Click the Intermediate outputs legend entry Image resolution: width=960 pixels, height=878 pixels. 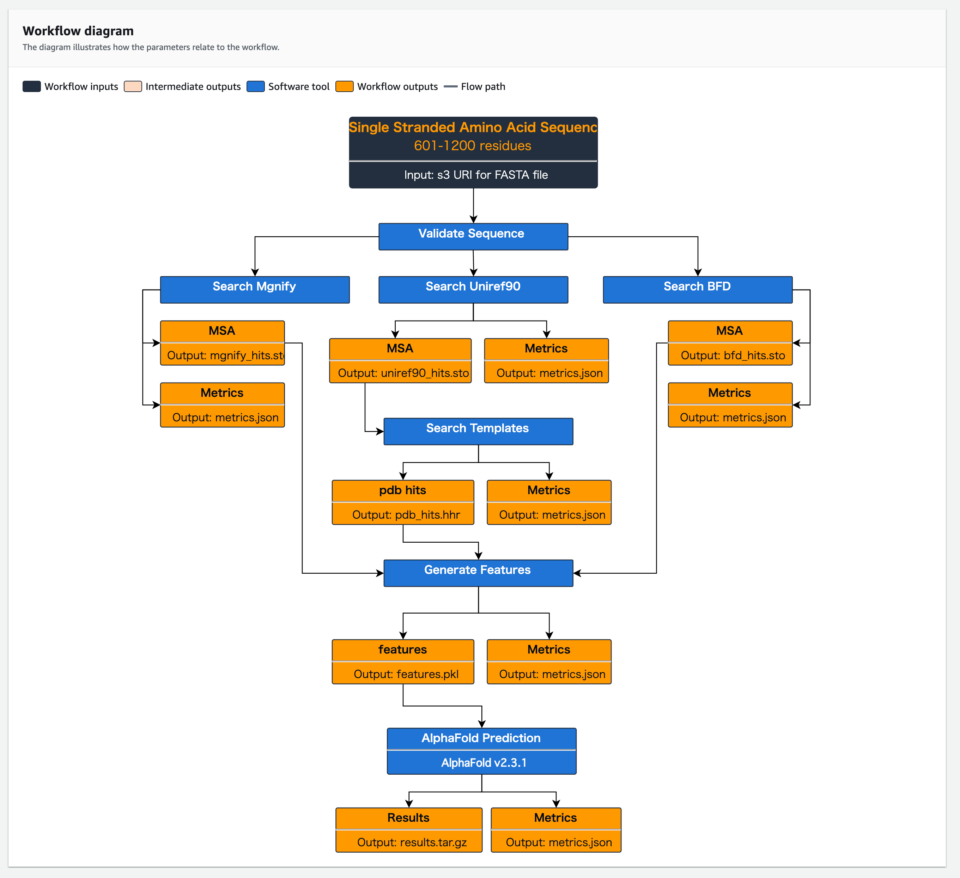coord(131,87)
